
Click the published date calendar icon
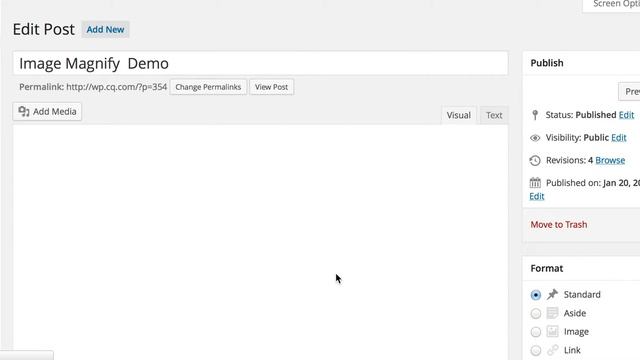pos(535,182)
